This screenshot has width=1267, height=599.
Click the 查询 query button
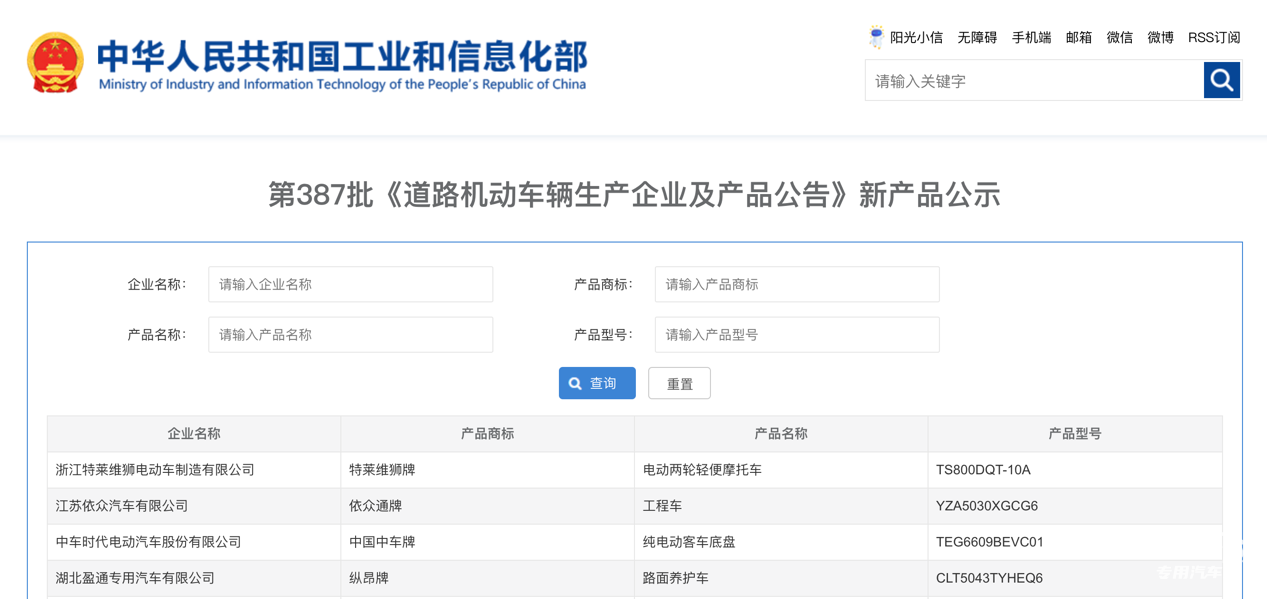click(597, 383)
